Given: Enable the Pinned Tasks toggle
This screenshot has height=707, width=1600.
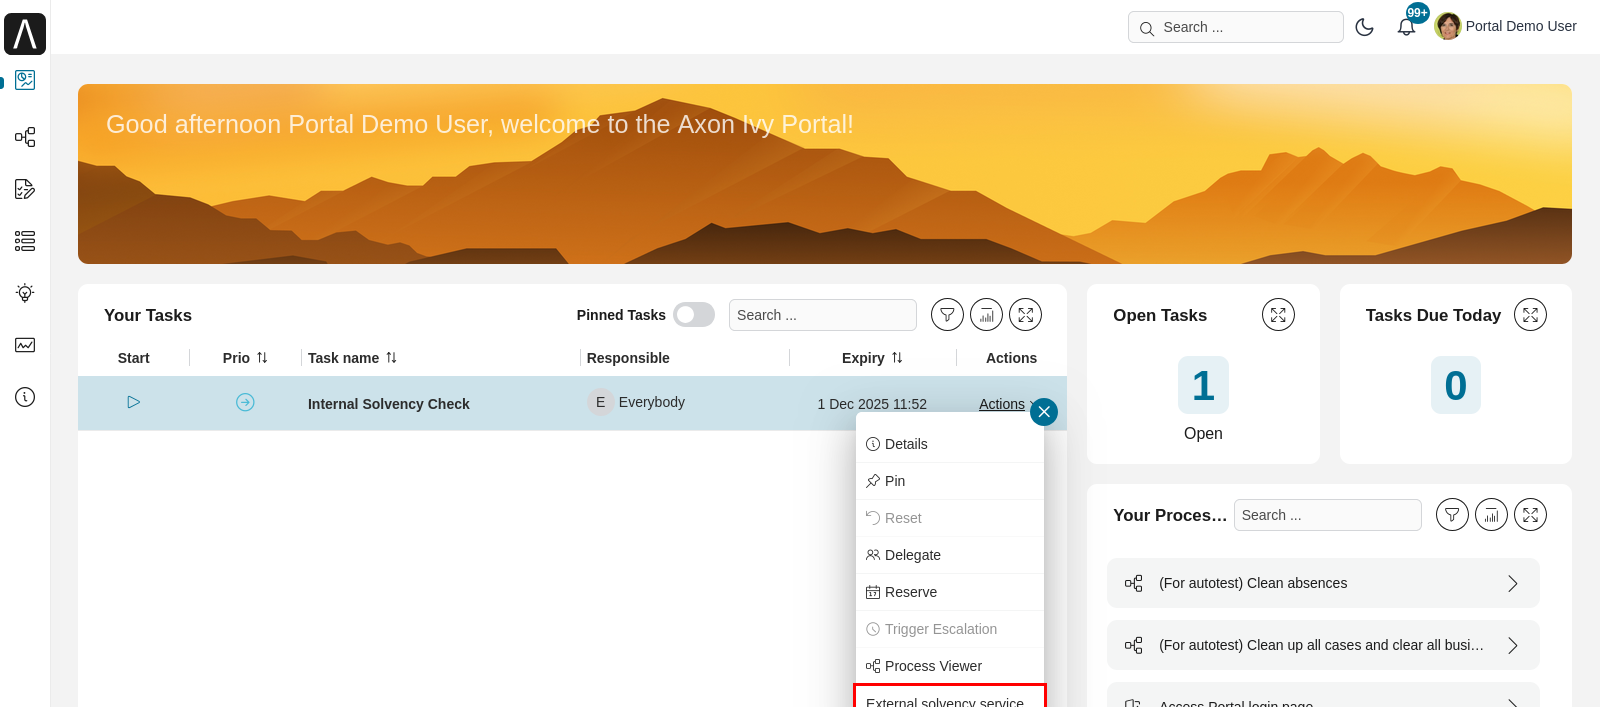Looking at the screenshot, I should [693, 315].
